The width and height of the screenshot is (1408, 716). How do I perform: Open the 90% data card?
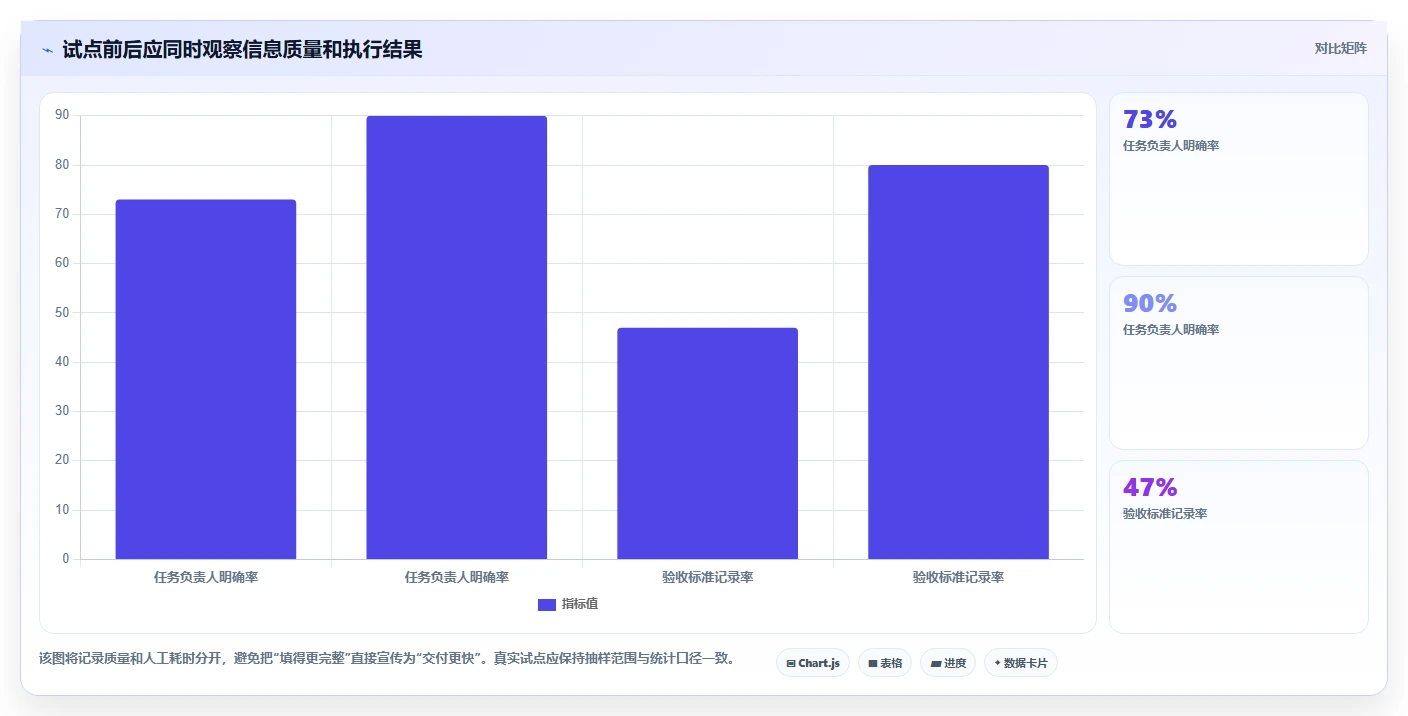tap(1238, 363)
